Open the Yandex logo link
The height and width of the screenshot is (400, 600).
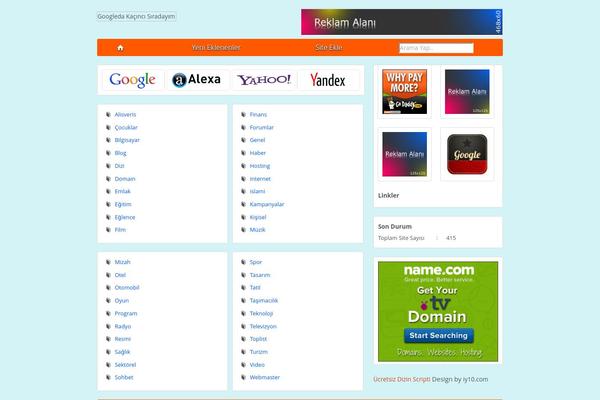pyautogui.click(x=328, y=80)
